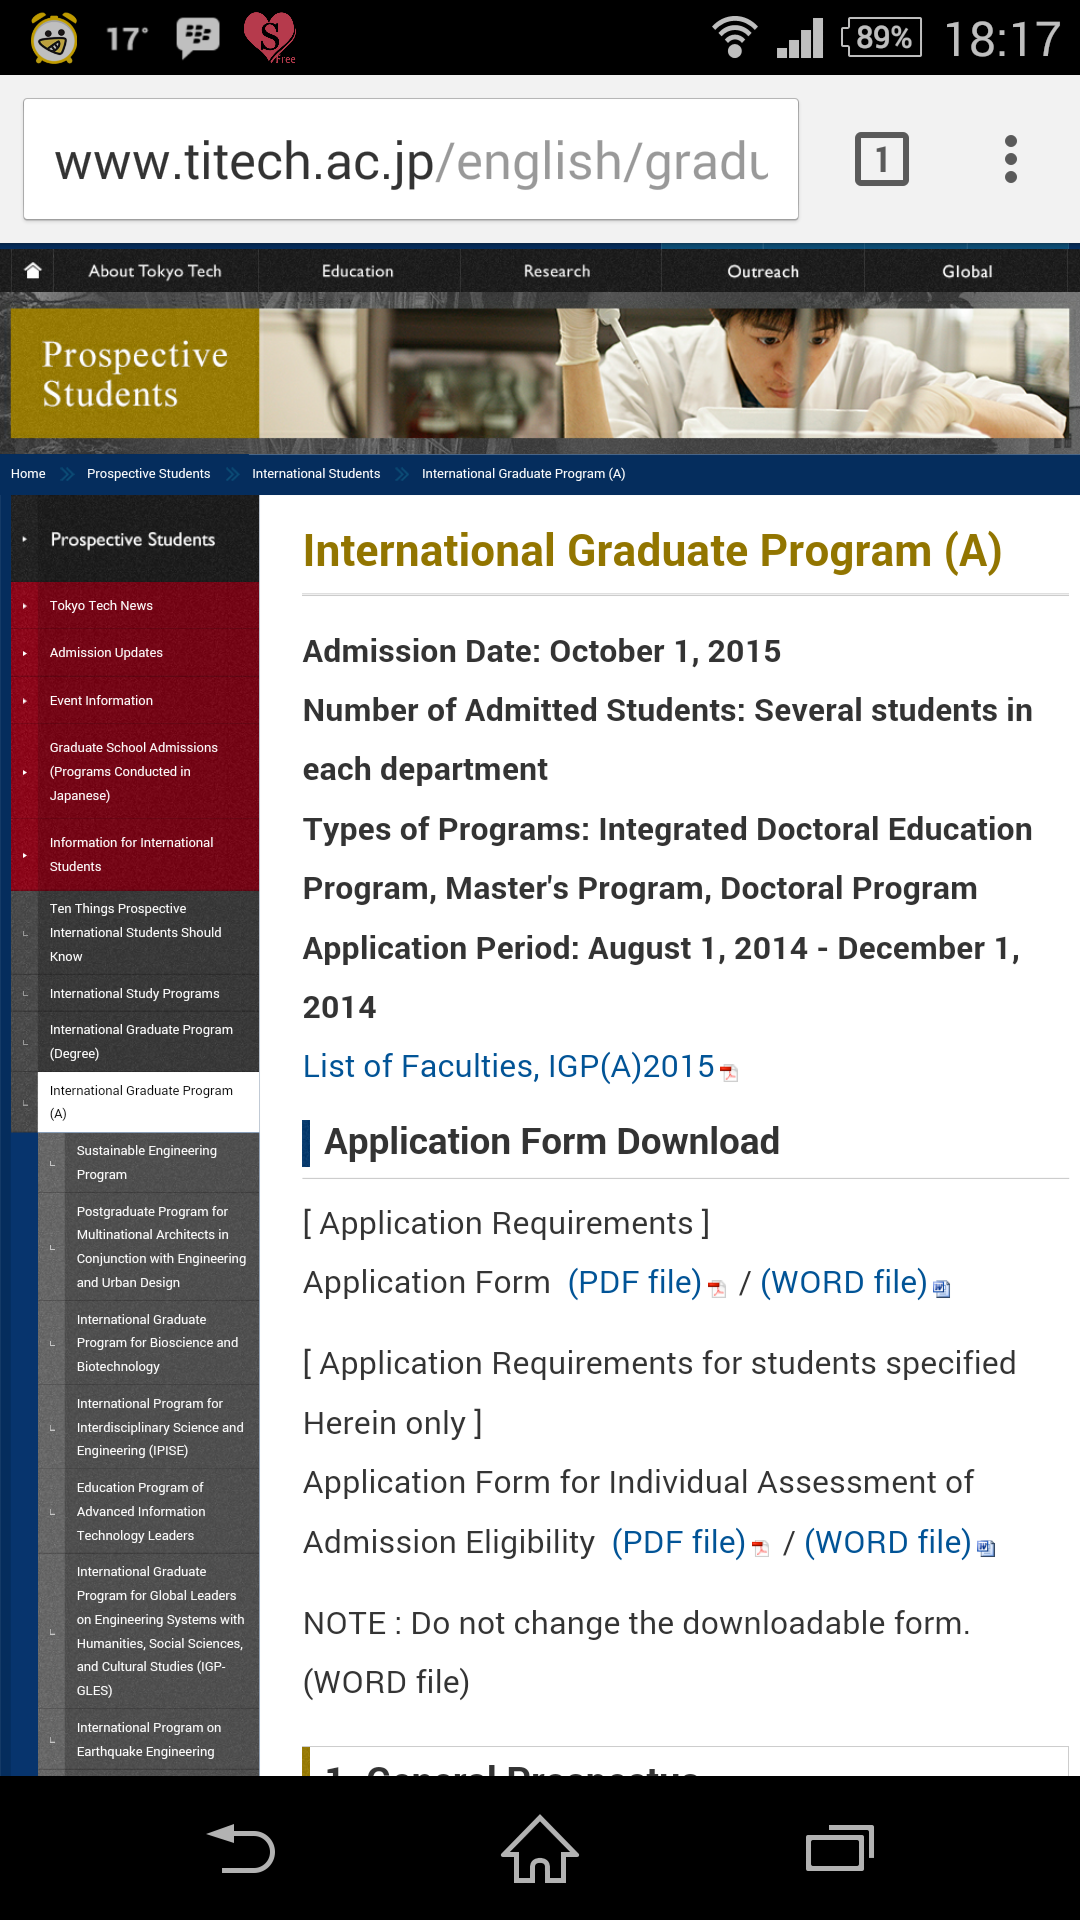Open About Tokyo Tech menu
The width and height of the screenshot is (1080, 1920).
pos(155,271)
